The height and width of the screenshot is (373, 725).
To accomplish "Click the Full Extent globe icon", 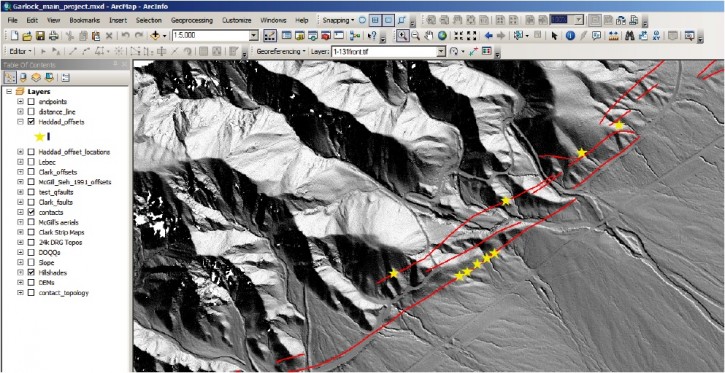I will (x=442, y=36).
